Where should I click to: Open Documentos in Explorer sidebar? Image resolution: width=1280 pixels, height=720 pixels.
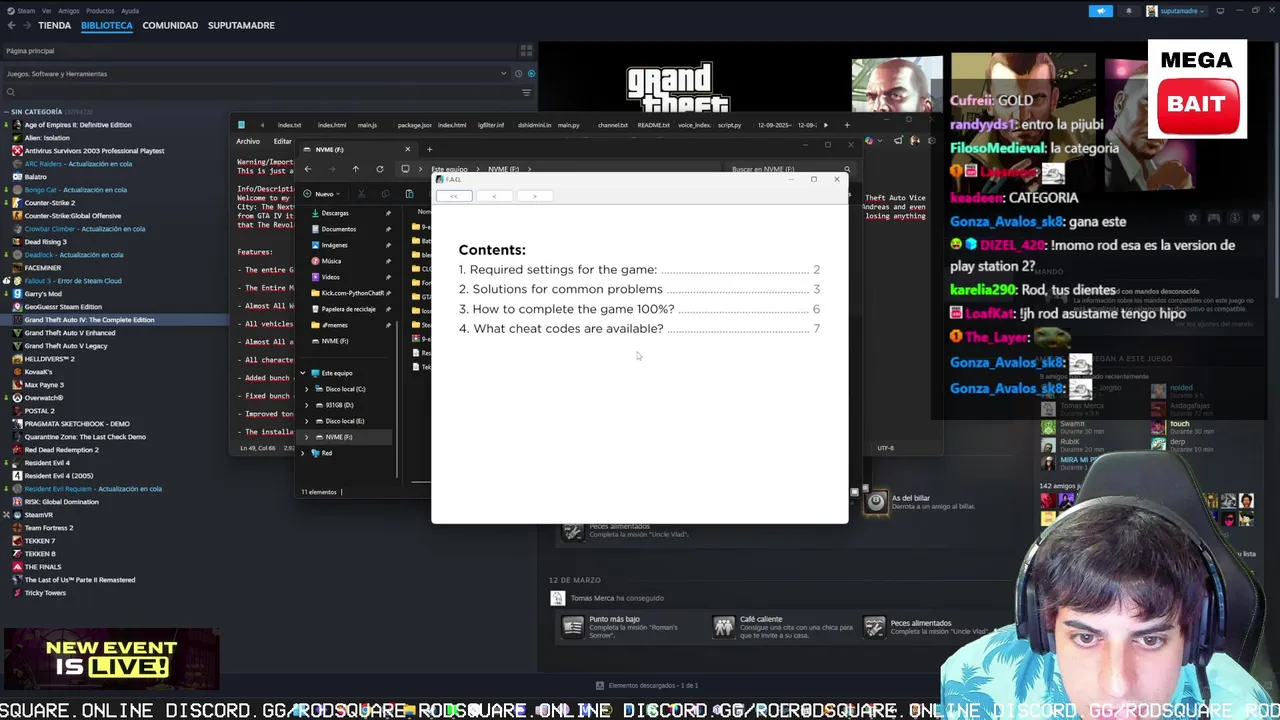tap(338, 229)
